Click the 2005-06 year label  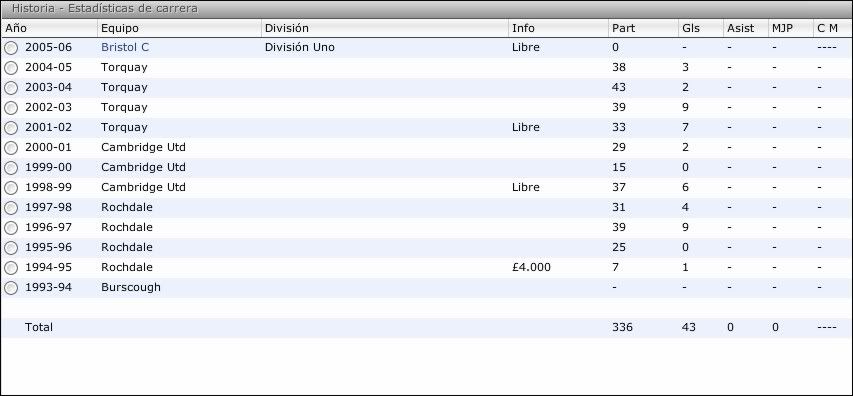point(48,47)
